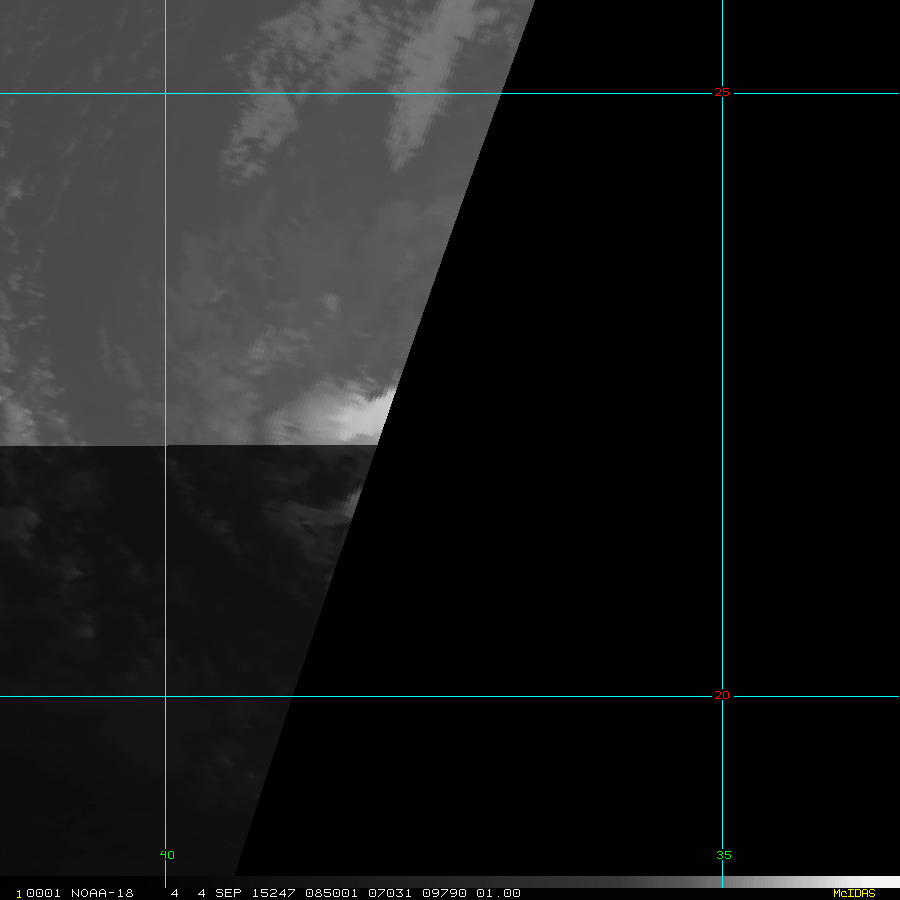The image size is (900, 900).
Task: Click the 01.00 resolution value
Action: coord(499,893)
